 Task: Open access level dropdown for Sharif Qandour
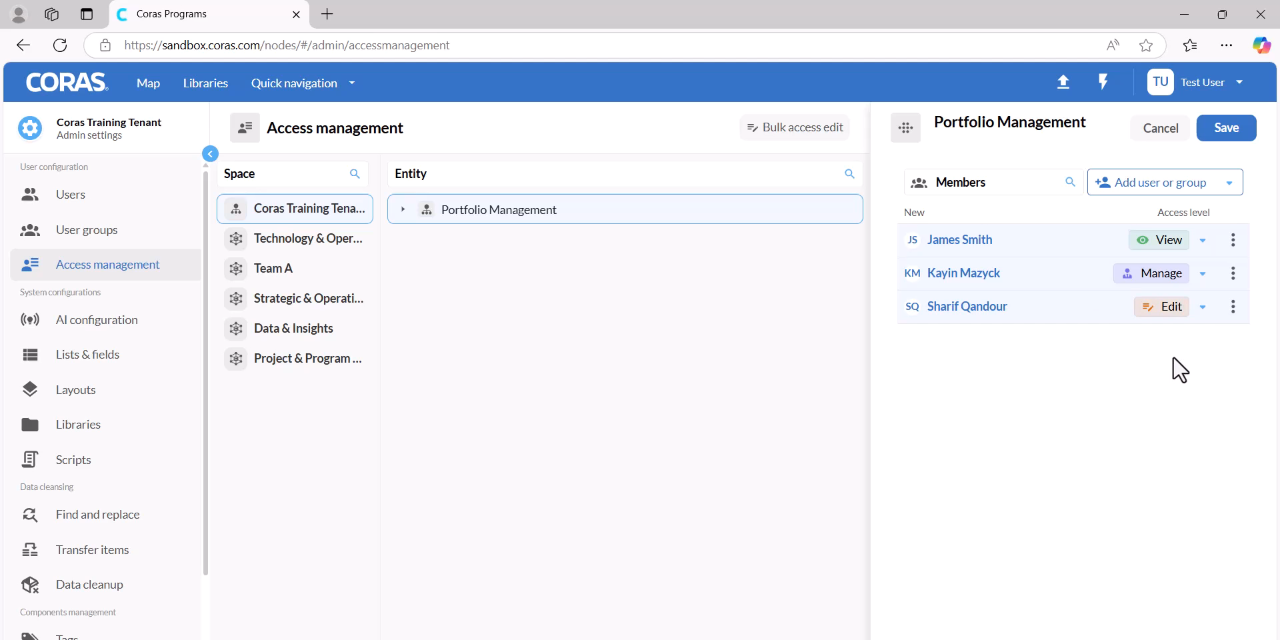pos(1203,307)
